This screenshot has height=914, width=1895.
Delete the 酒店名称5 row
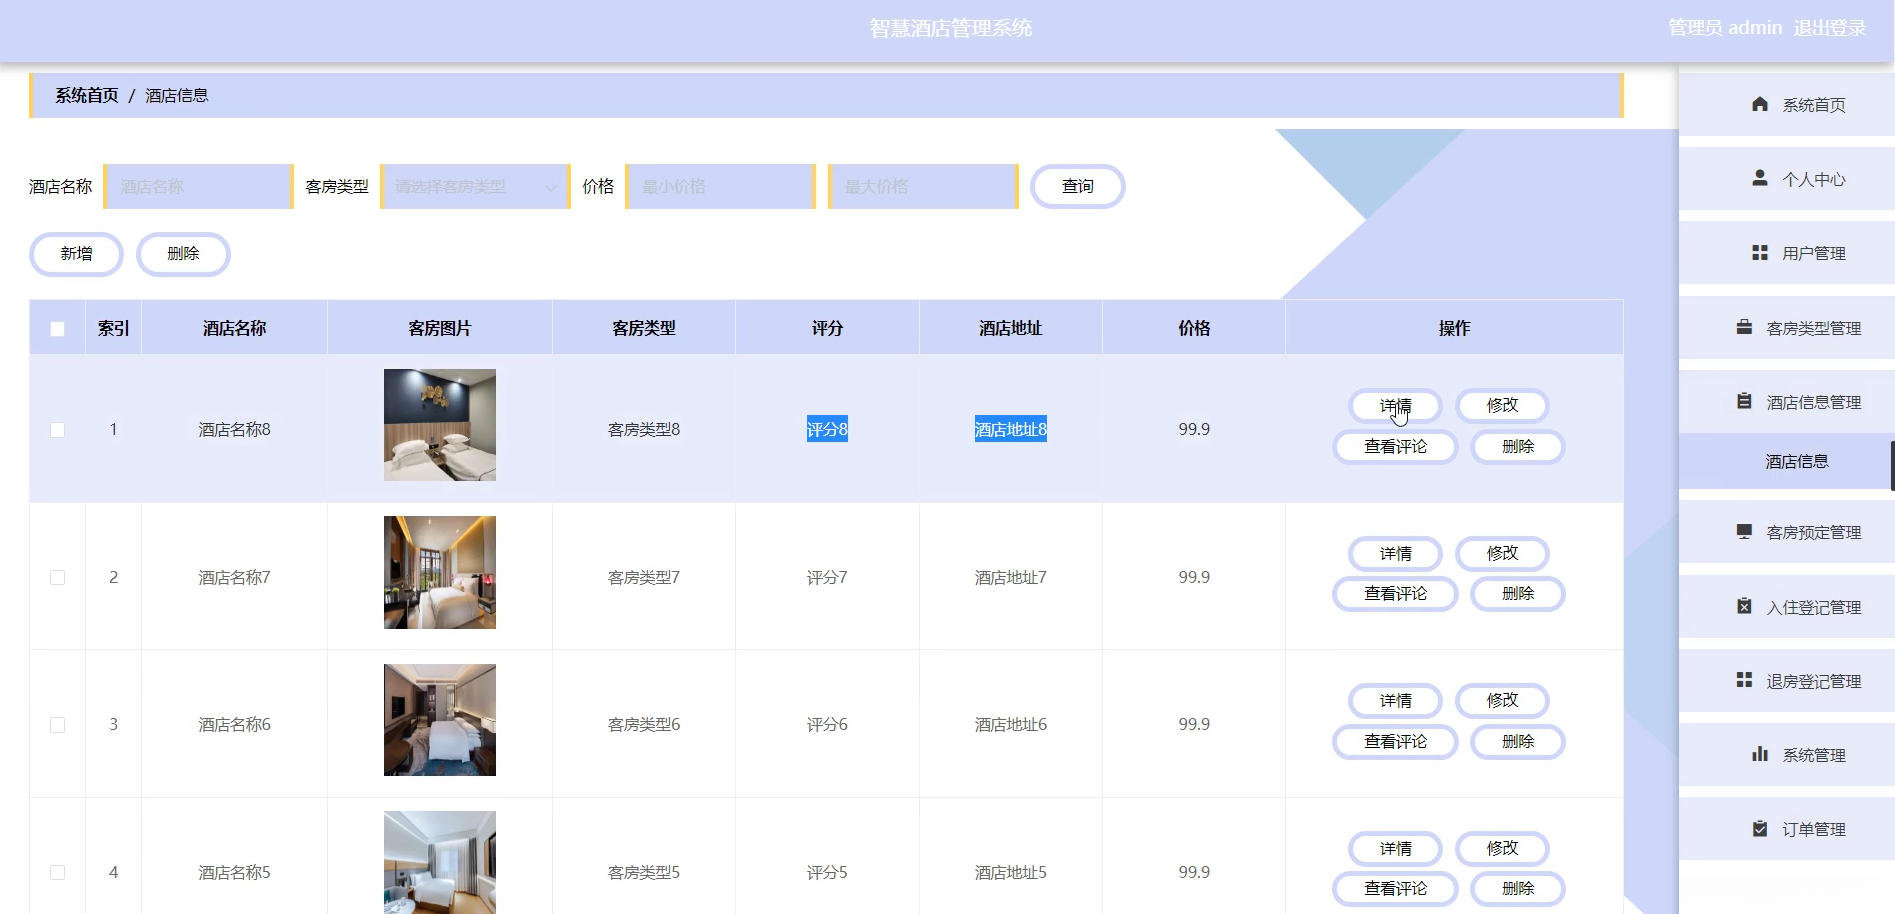[1518, 889]
